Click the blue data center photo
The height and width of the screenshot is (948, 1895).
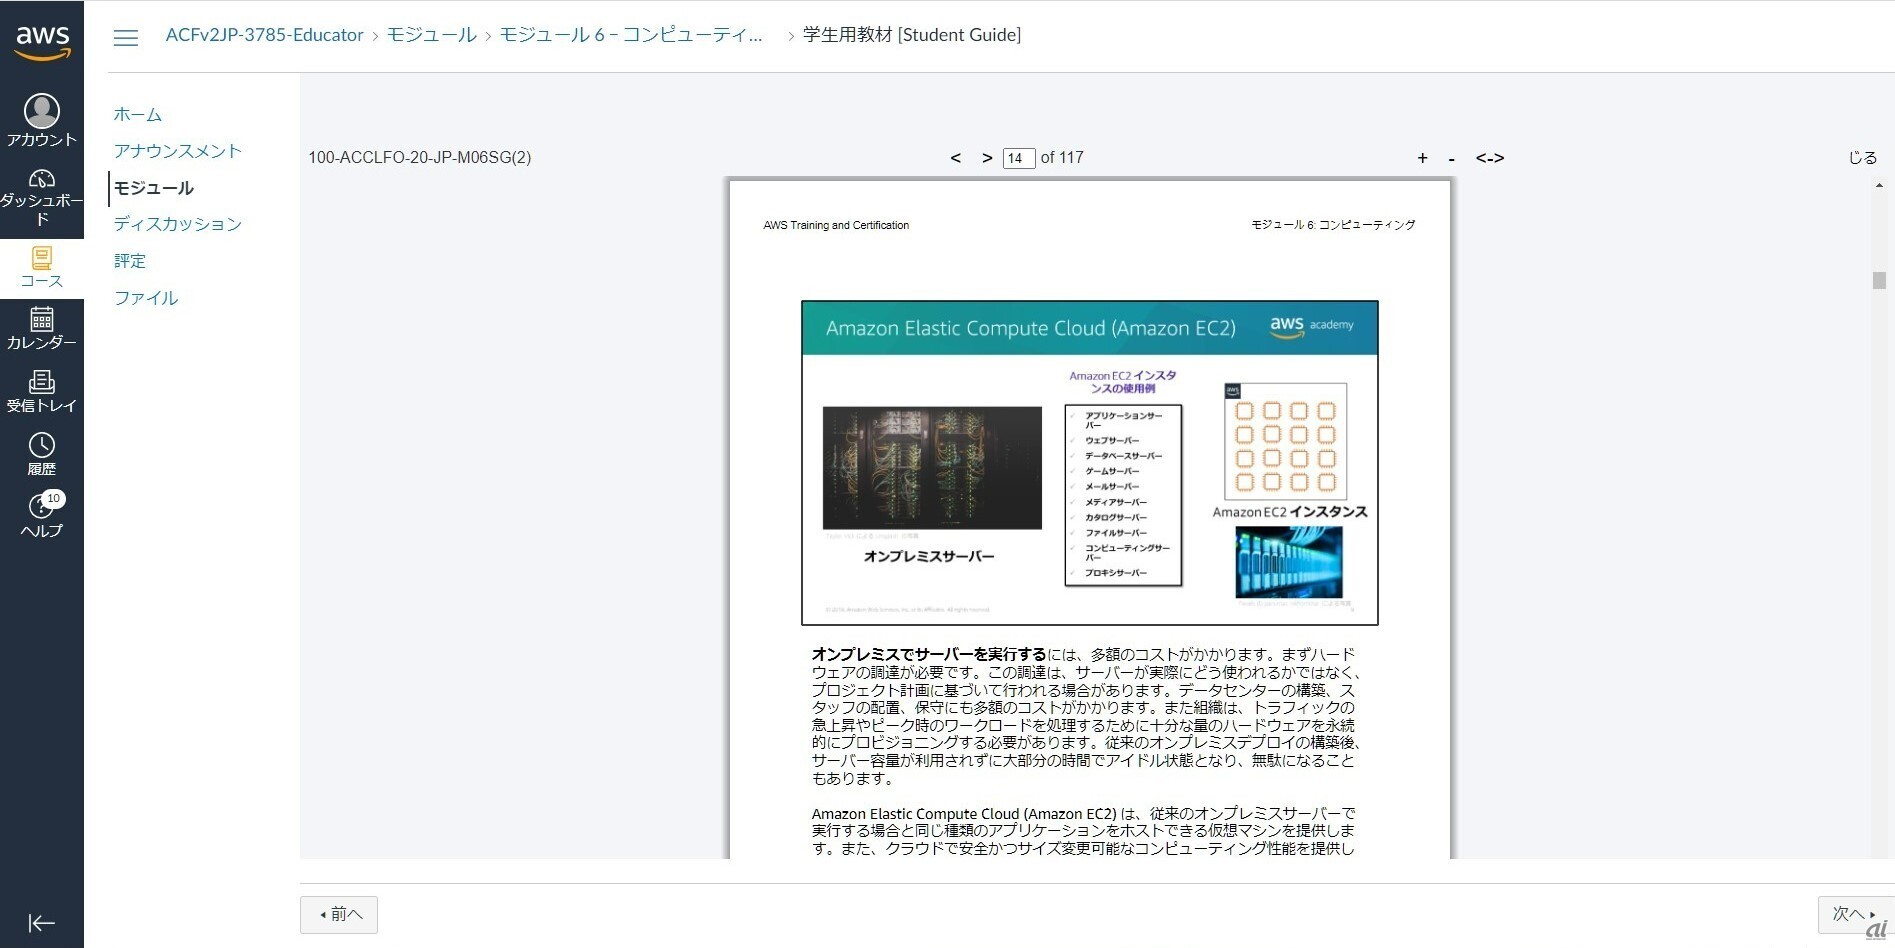pos(1289,563)
